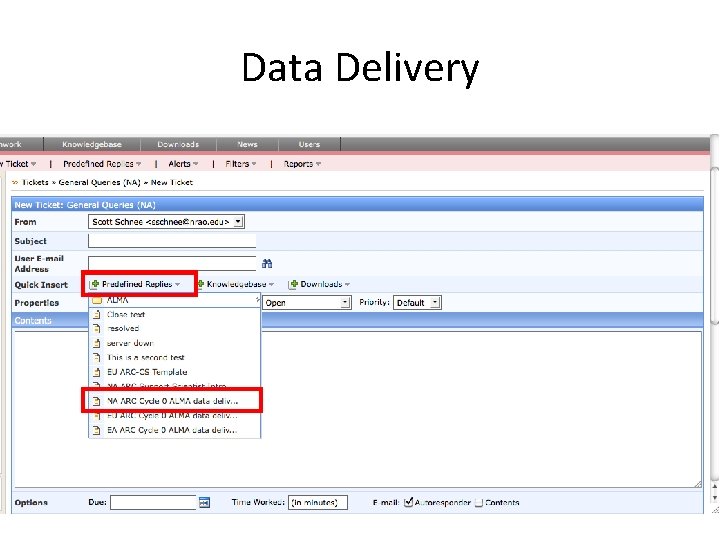Expand the Reports submenu
Screen dimensions: 720x540
point(302,164)
